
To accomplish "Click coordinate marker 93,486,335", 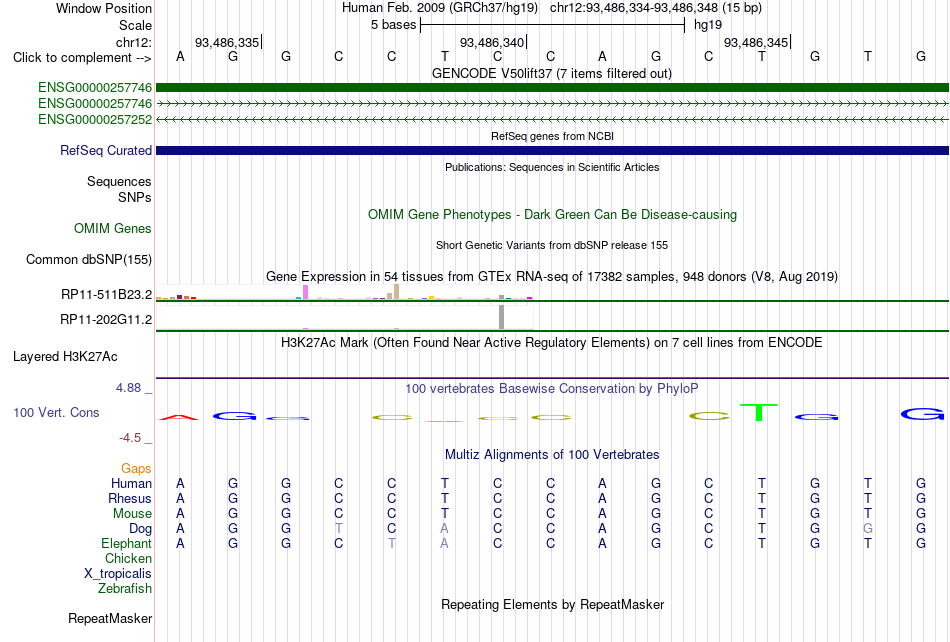I will 227,42.
